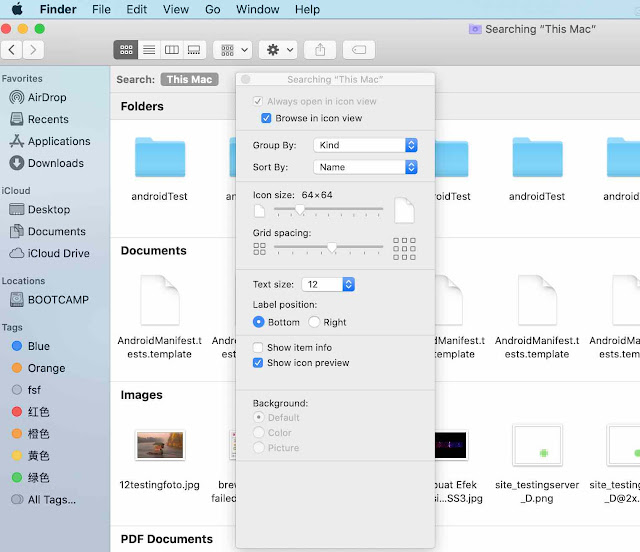Click the PDF Documents section header
Image resolution: width=640 pixels, height=552 pixels.
pyautogui.click(x=167, y=539)
